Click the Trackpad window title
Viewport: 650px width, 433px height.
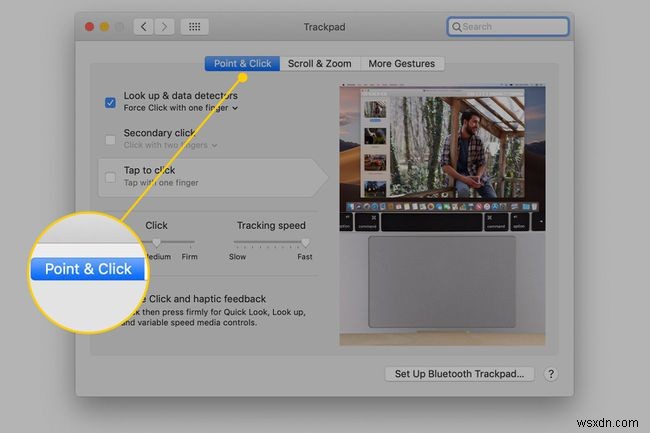pyautogui.click(x=325, y=27)
